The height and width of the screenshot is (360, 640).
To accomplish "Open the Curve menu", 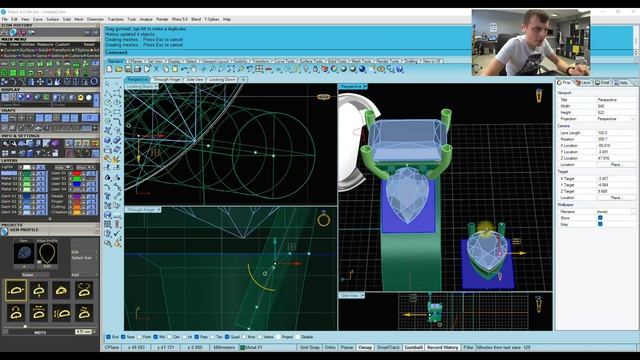I will tap(38, 19).
